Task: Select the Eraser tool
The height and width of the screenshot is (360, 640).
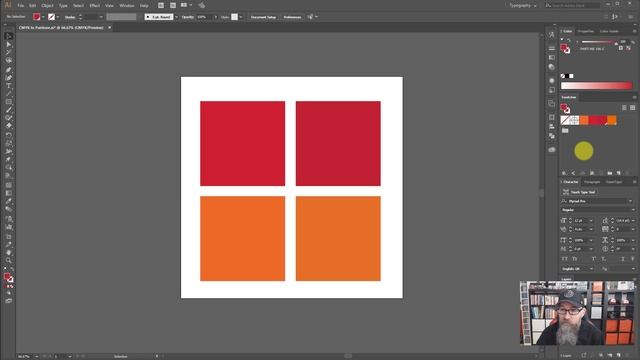Action: pos(9,126)
